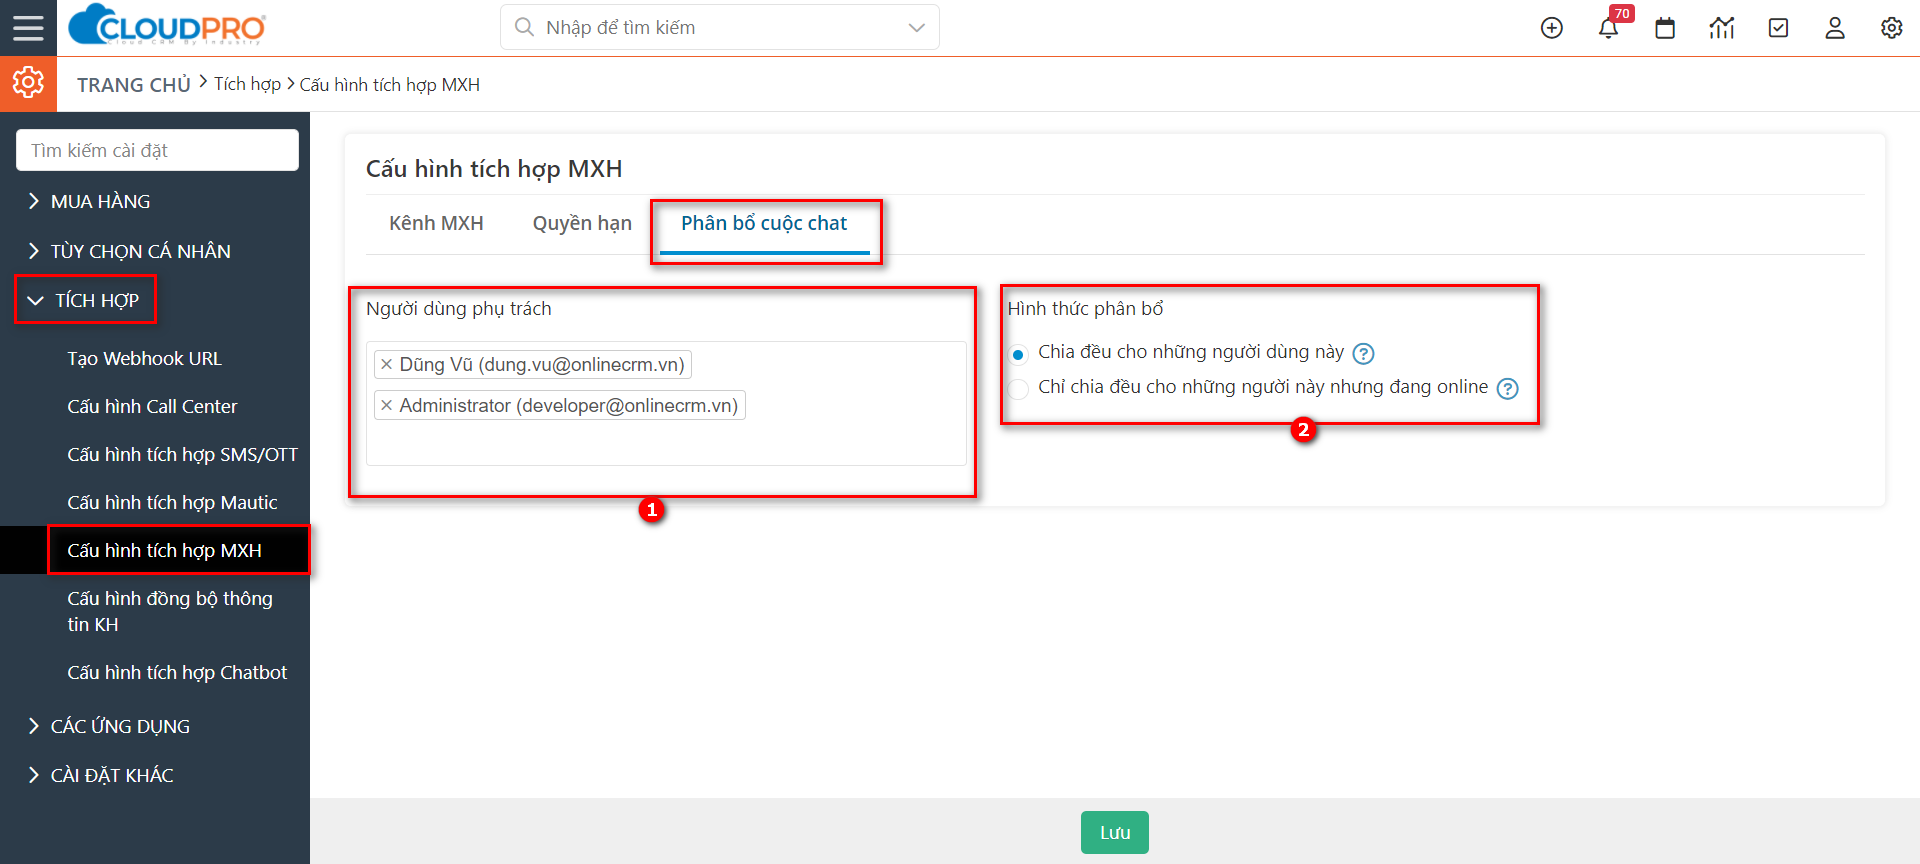Viewport: 1920px width, 864px height.
Task: Click the 'Người dùng phụ trách' label
Action: (459, 308)
